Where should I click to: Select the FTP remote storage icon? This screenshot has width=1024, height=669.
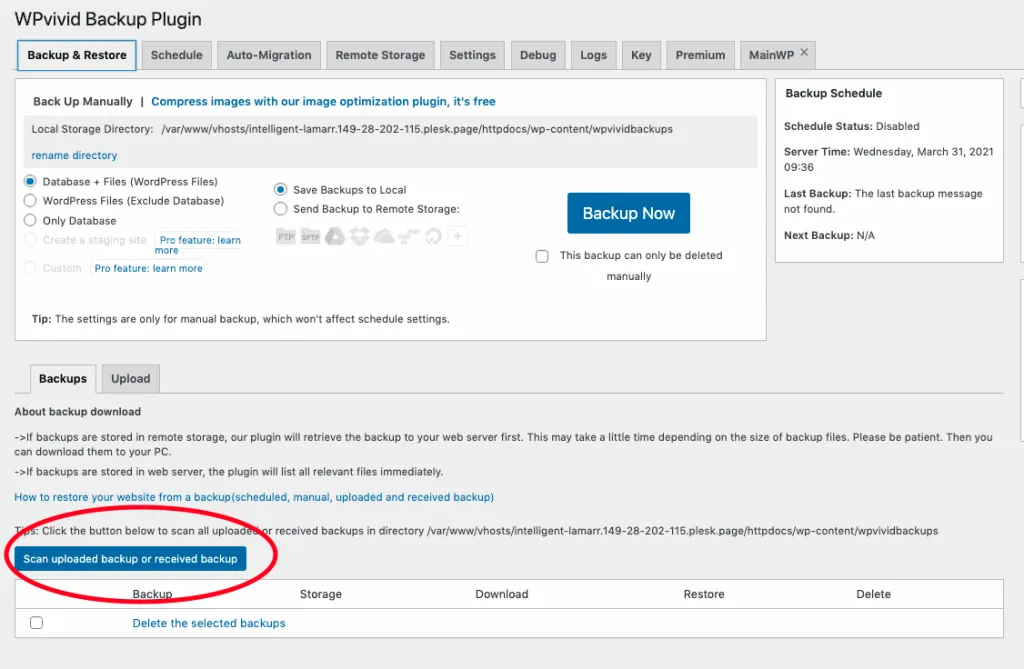click(x=287, y=236)
